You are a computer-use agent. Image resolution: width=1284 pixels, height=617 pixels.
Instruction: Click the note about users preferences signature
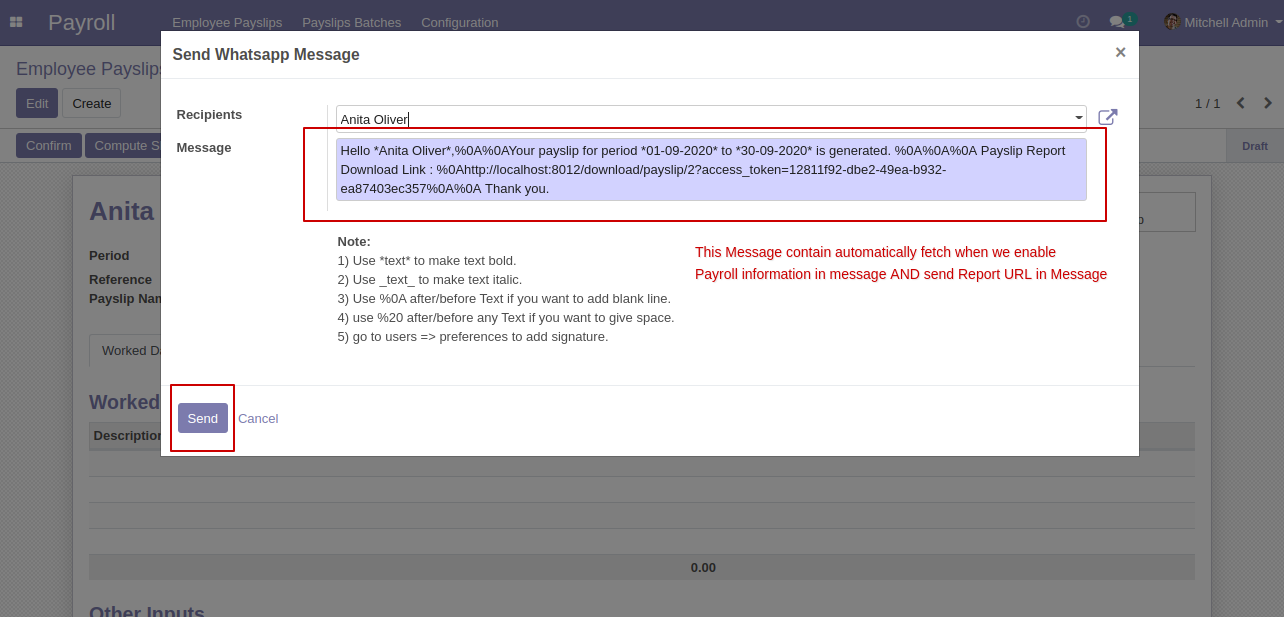pos(473,336)
